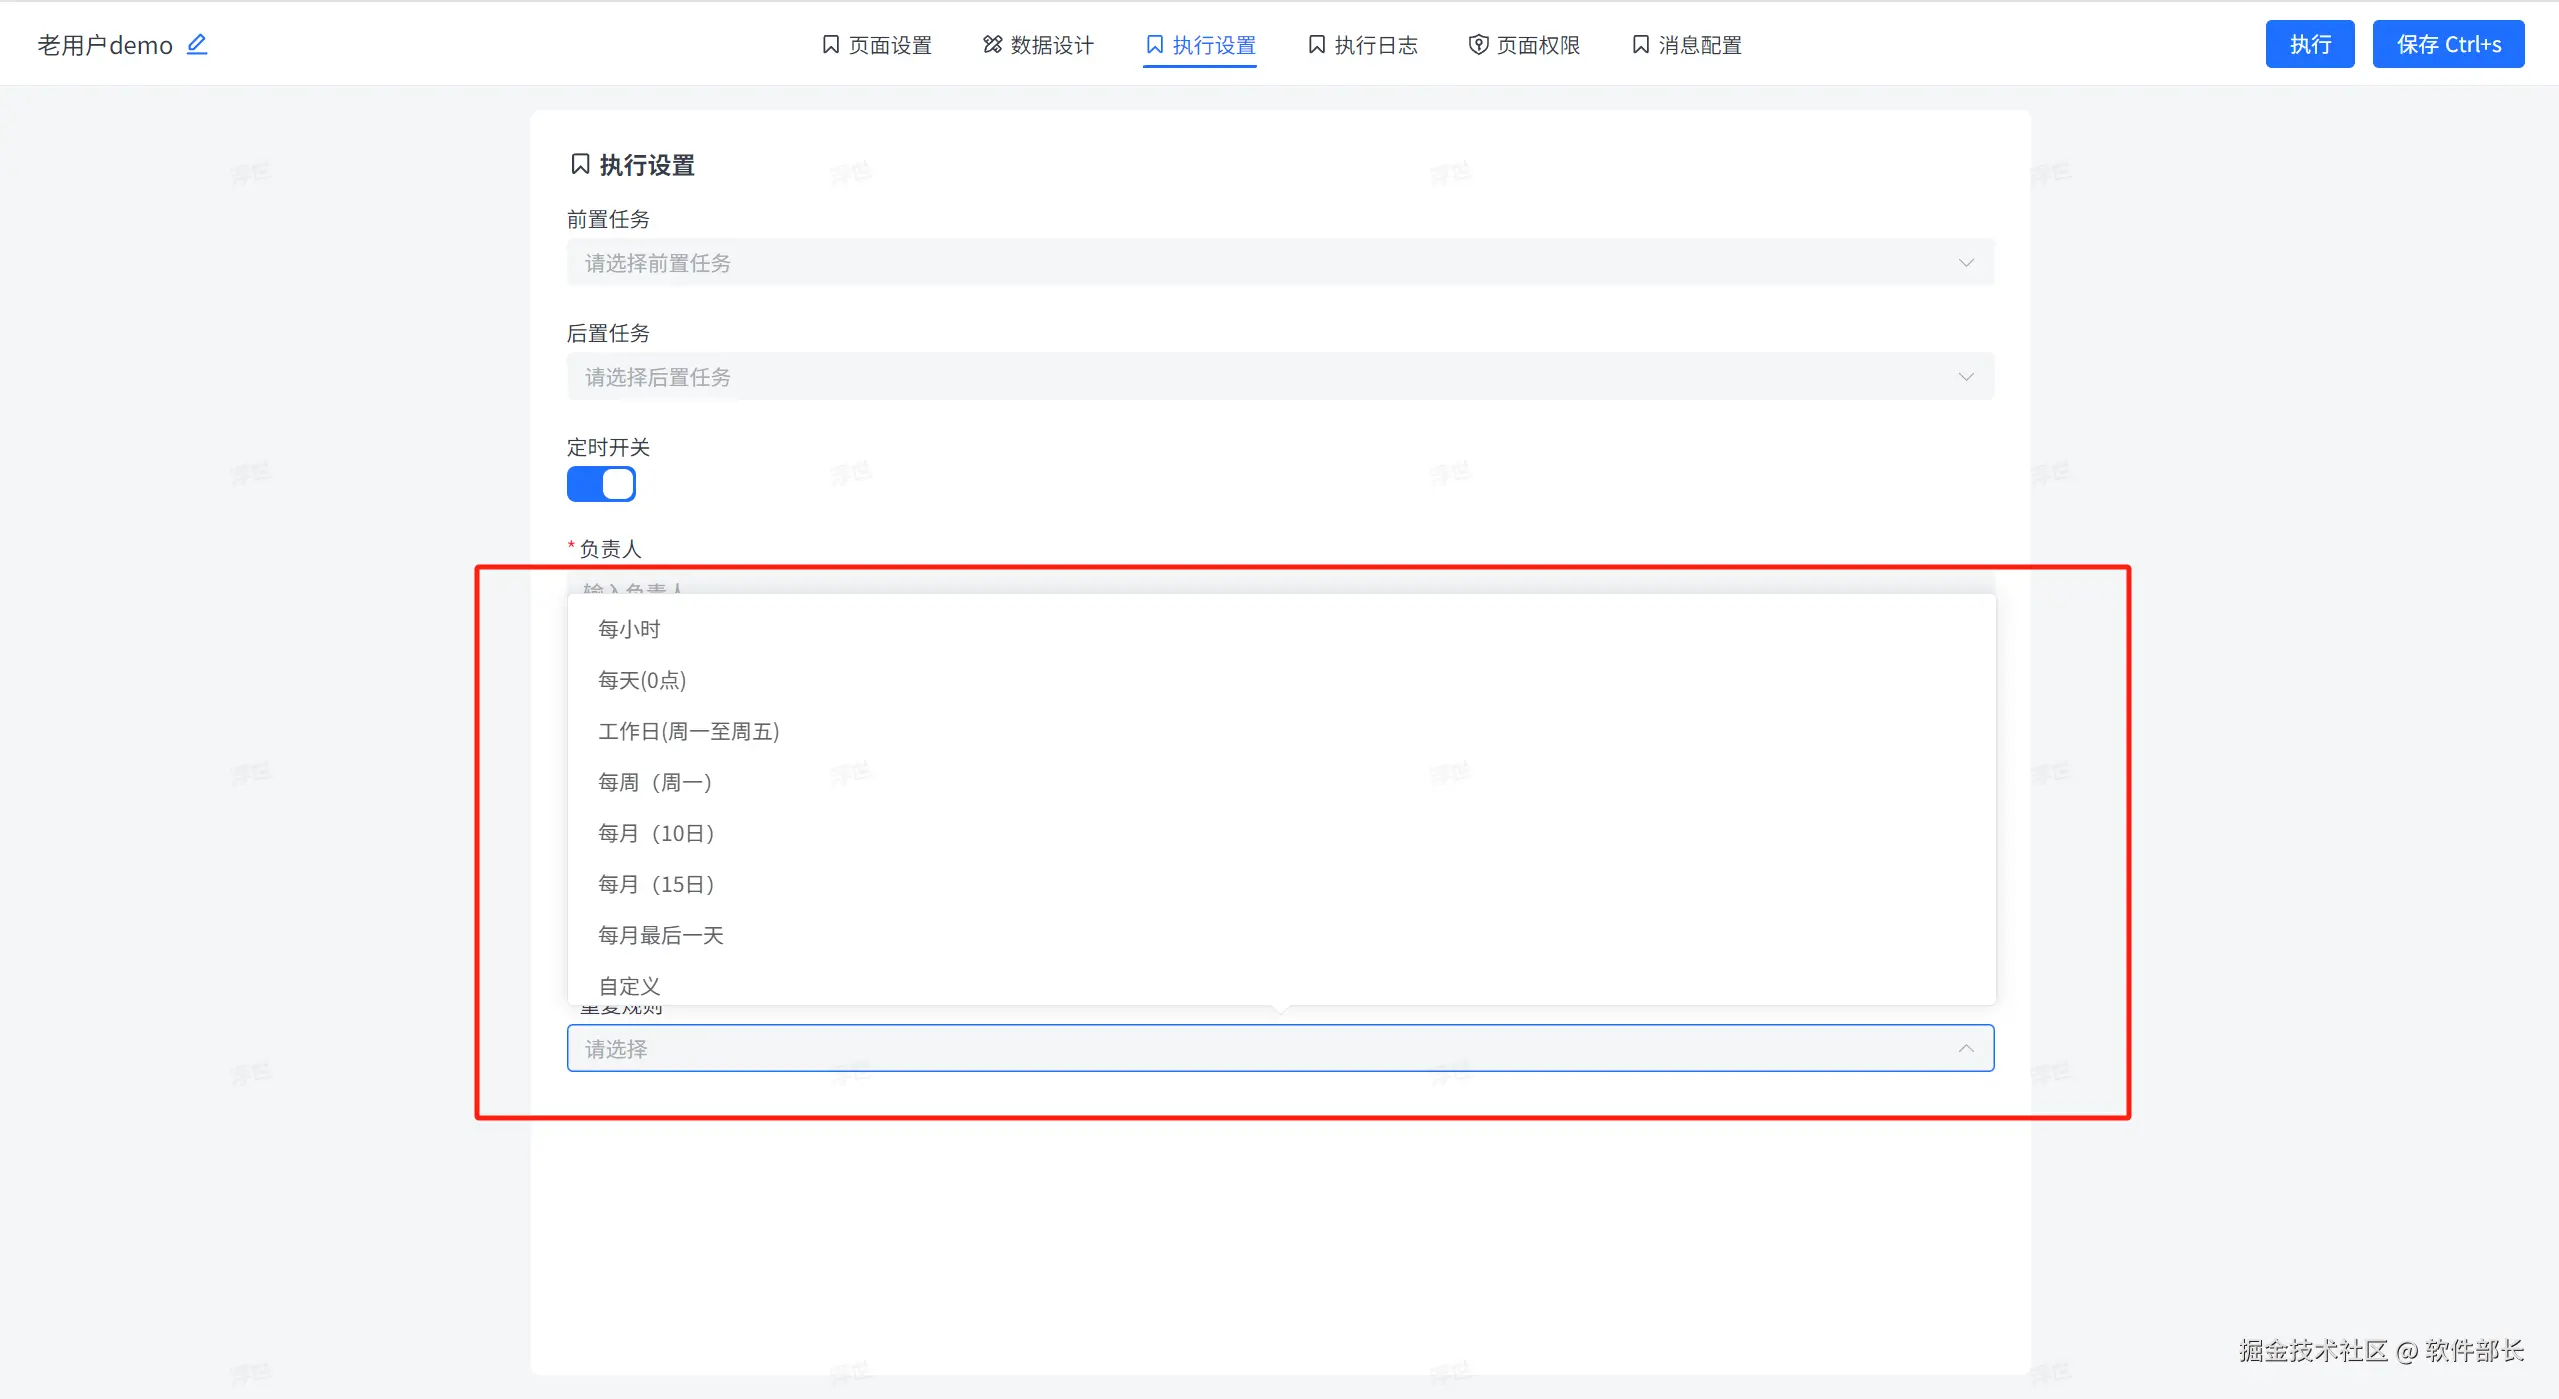2559x1399 pixels.
Task: Select 每小时 option
Action: 629,629
